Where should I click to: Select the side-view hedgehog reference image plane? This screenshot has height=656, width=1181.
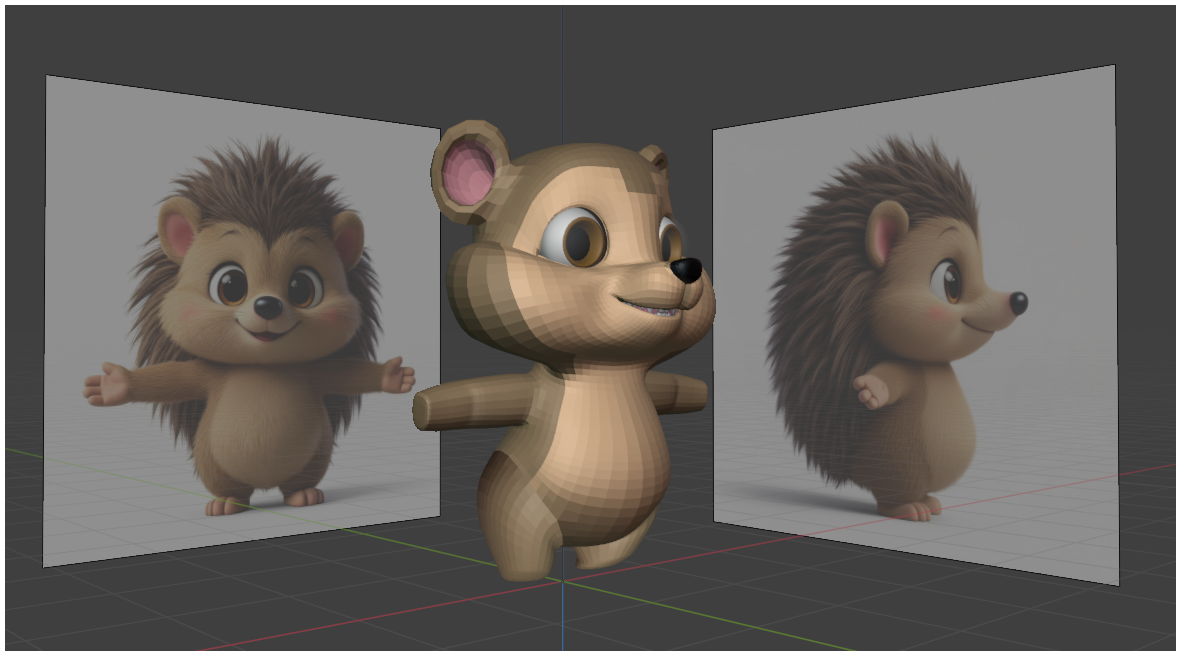click(915, 324)
